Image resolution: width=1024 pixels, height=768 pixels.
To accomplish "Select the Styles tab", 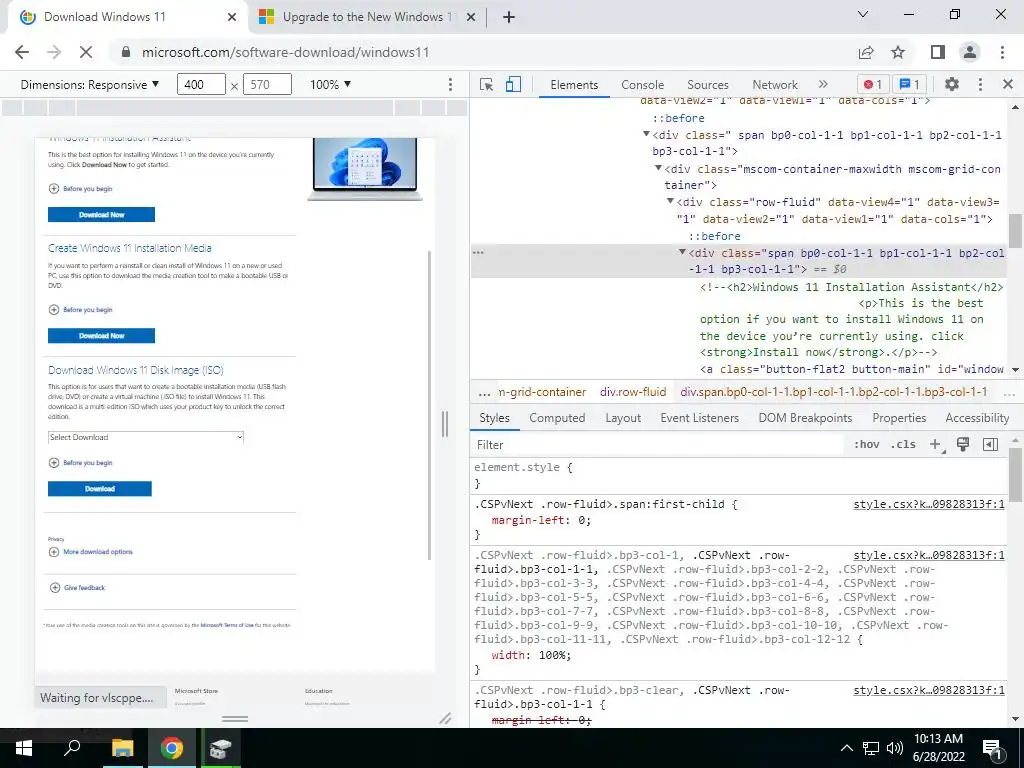I will [494, 418].
